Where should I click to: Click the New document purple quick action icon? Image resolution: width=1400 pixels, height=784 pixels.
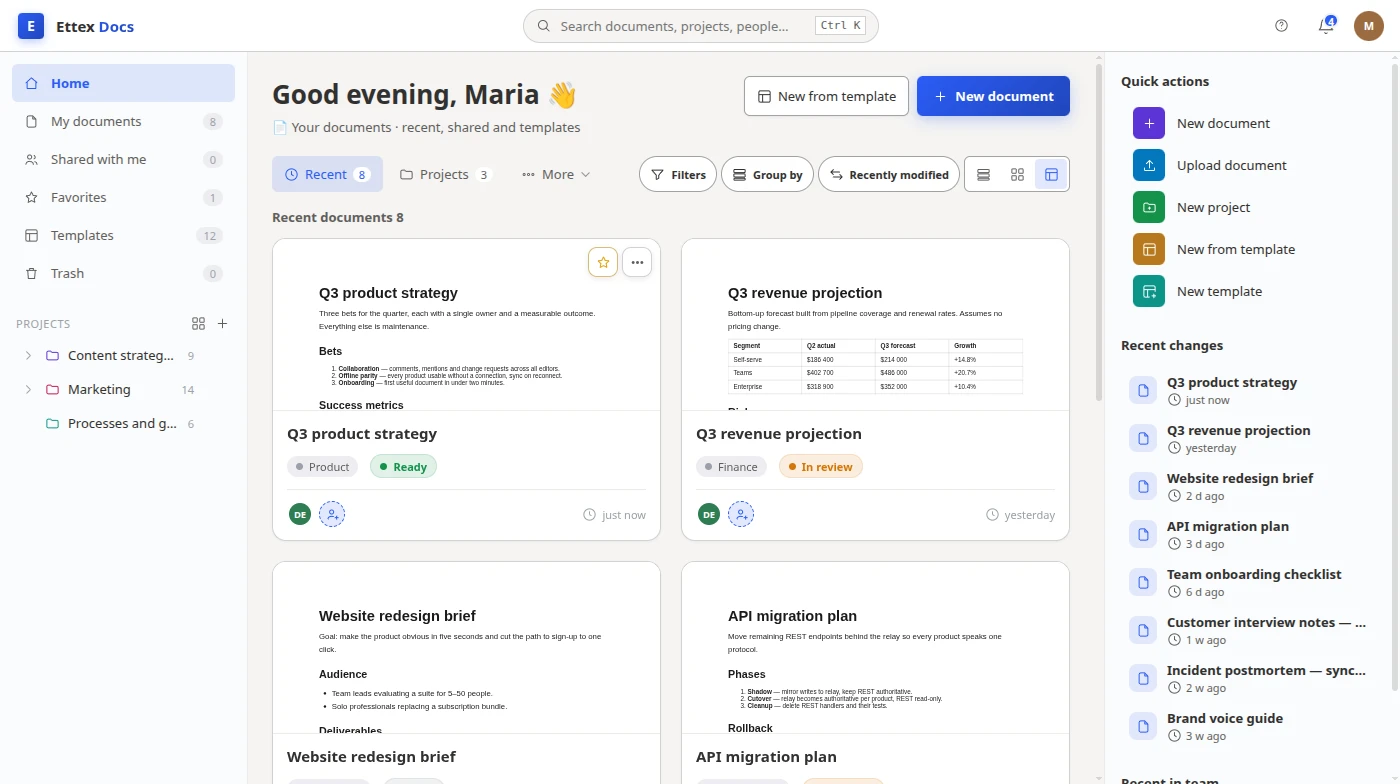tap(1149, 123)
